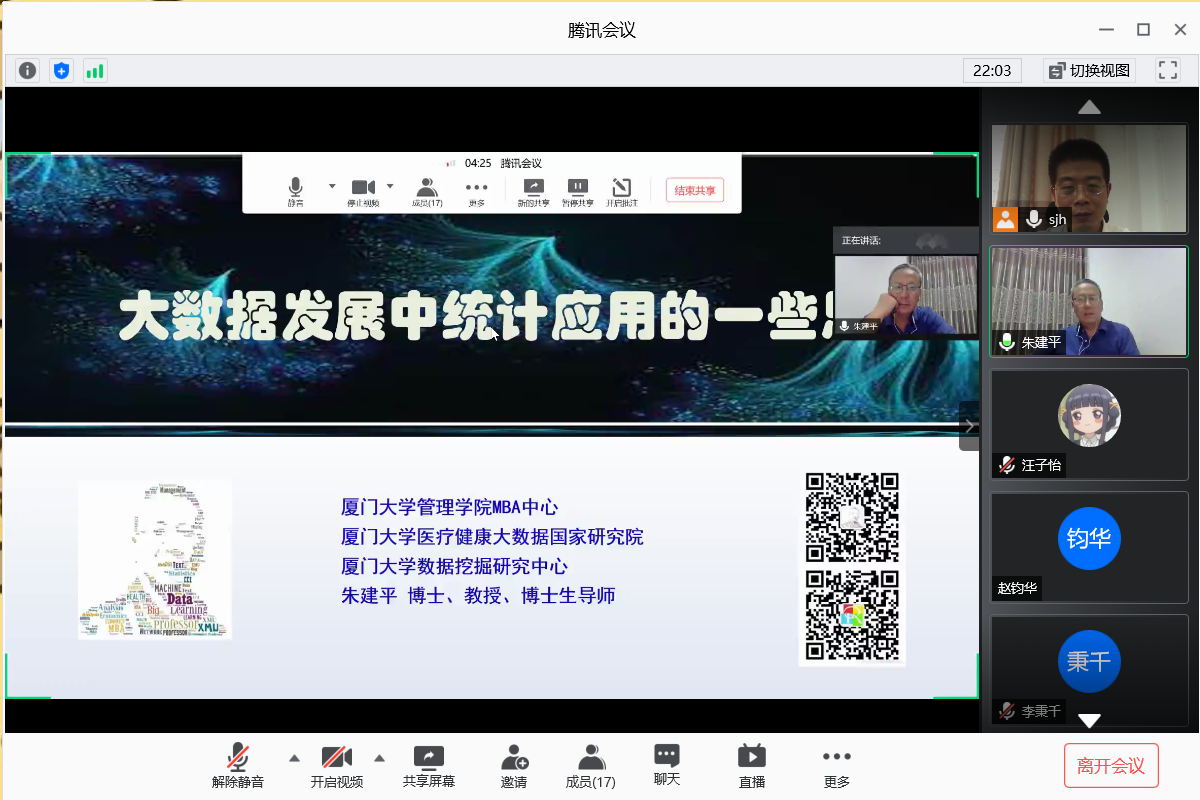Viewport: 1200px width, 800px height.
Task: Open the Live stream (直播) icon
Action: click(x=751, y=766)
